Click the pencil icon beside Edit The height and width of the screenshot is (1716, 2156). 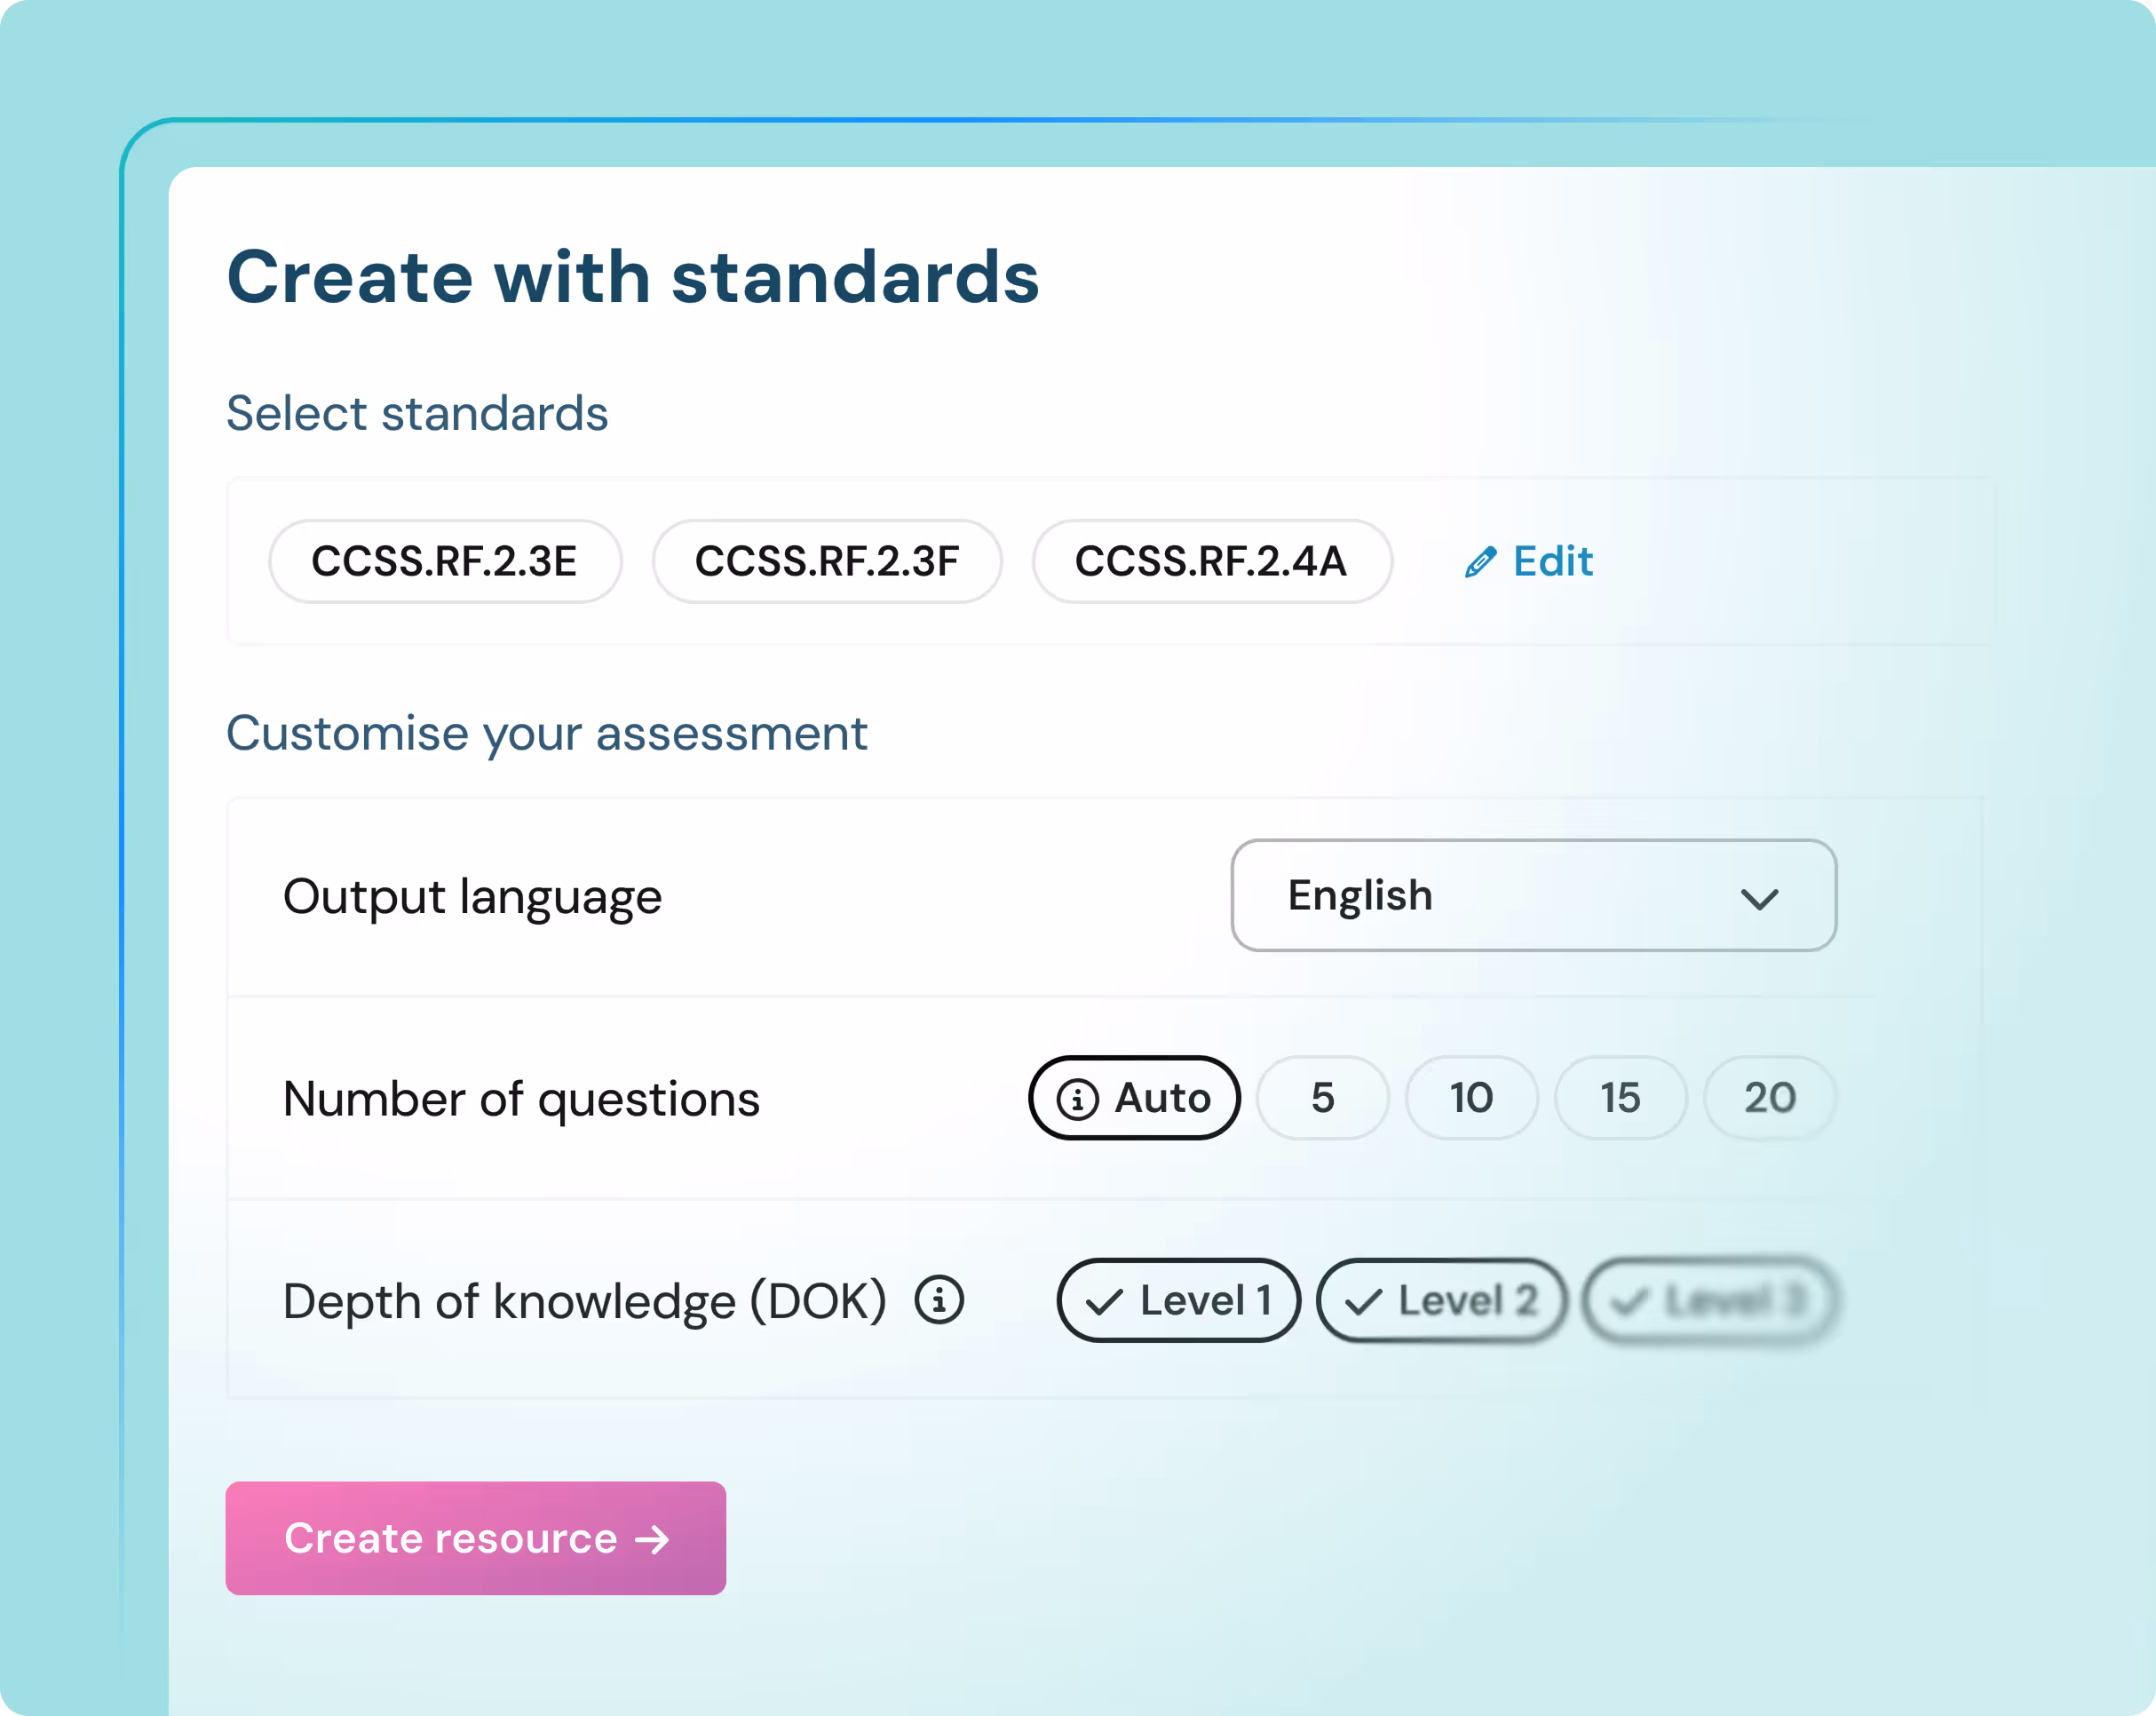(1480, 562)
